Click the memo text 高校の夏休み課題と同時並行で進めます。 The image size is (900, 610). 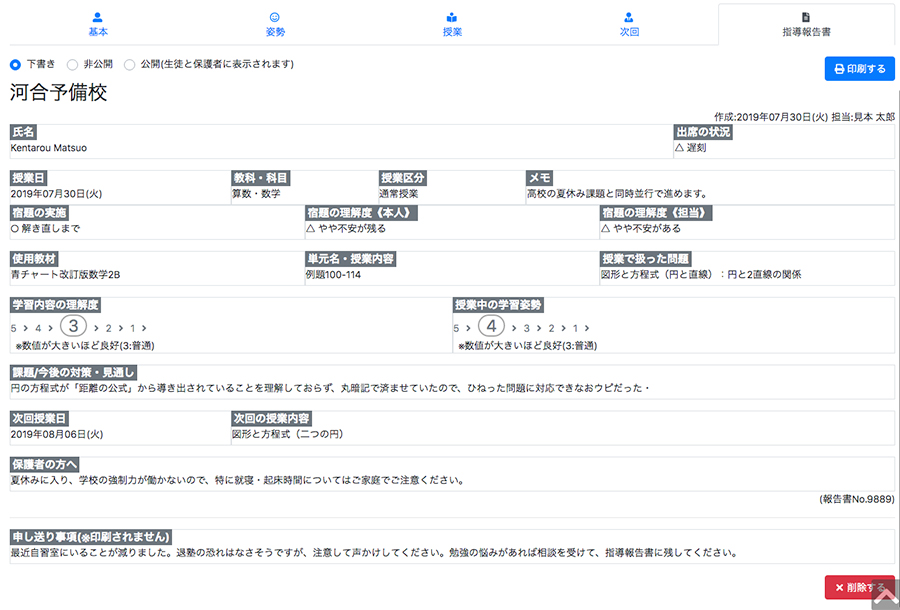[618, 194]
